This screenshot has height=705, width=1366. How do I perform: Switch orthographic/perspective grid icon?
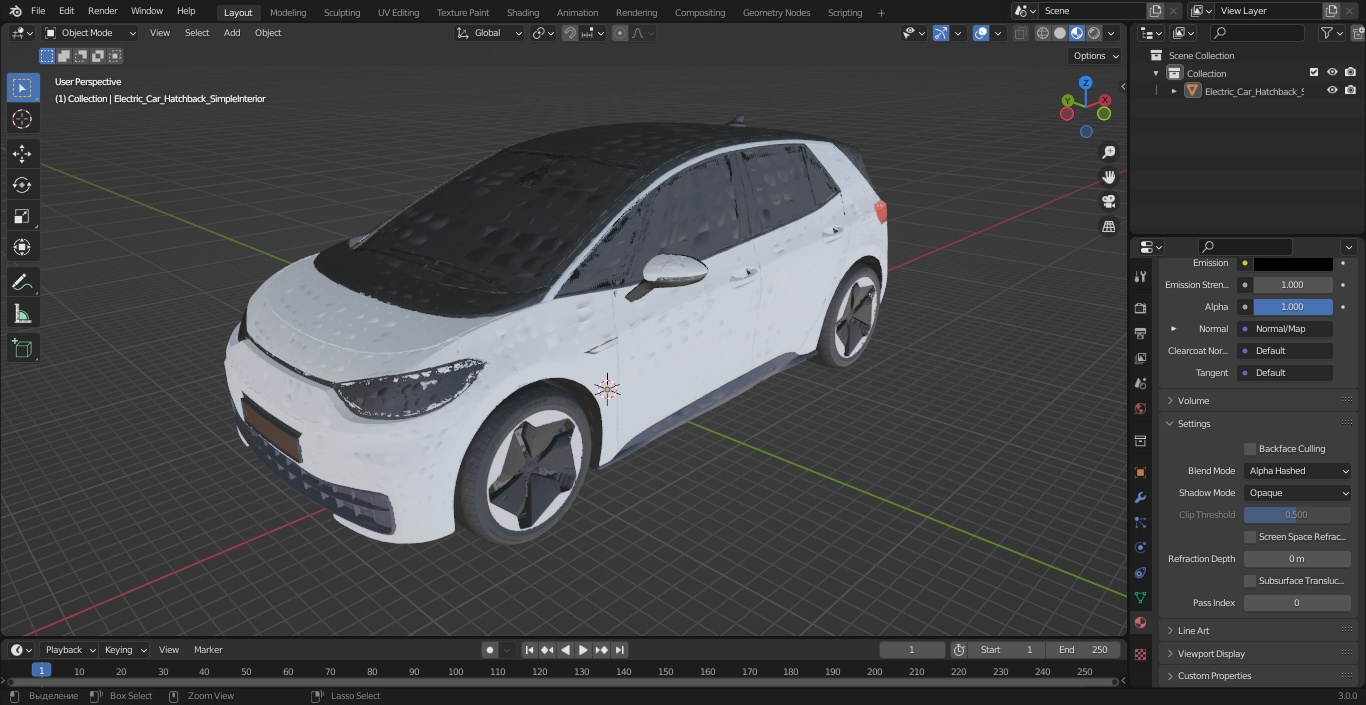coord(1108,227)
